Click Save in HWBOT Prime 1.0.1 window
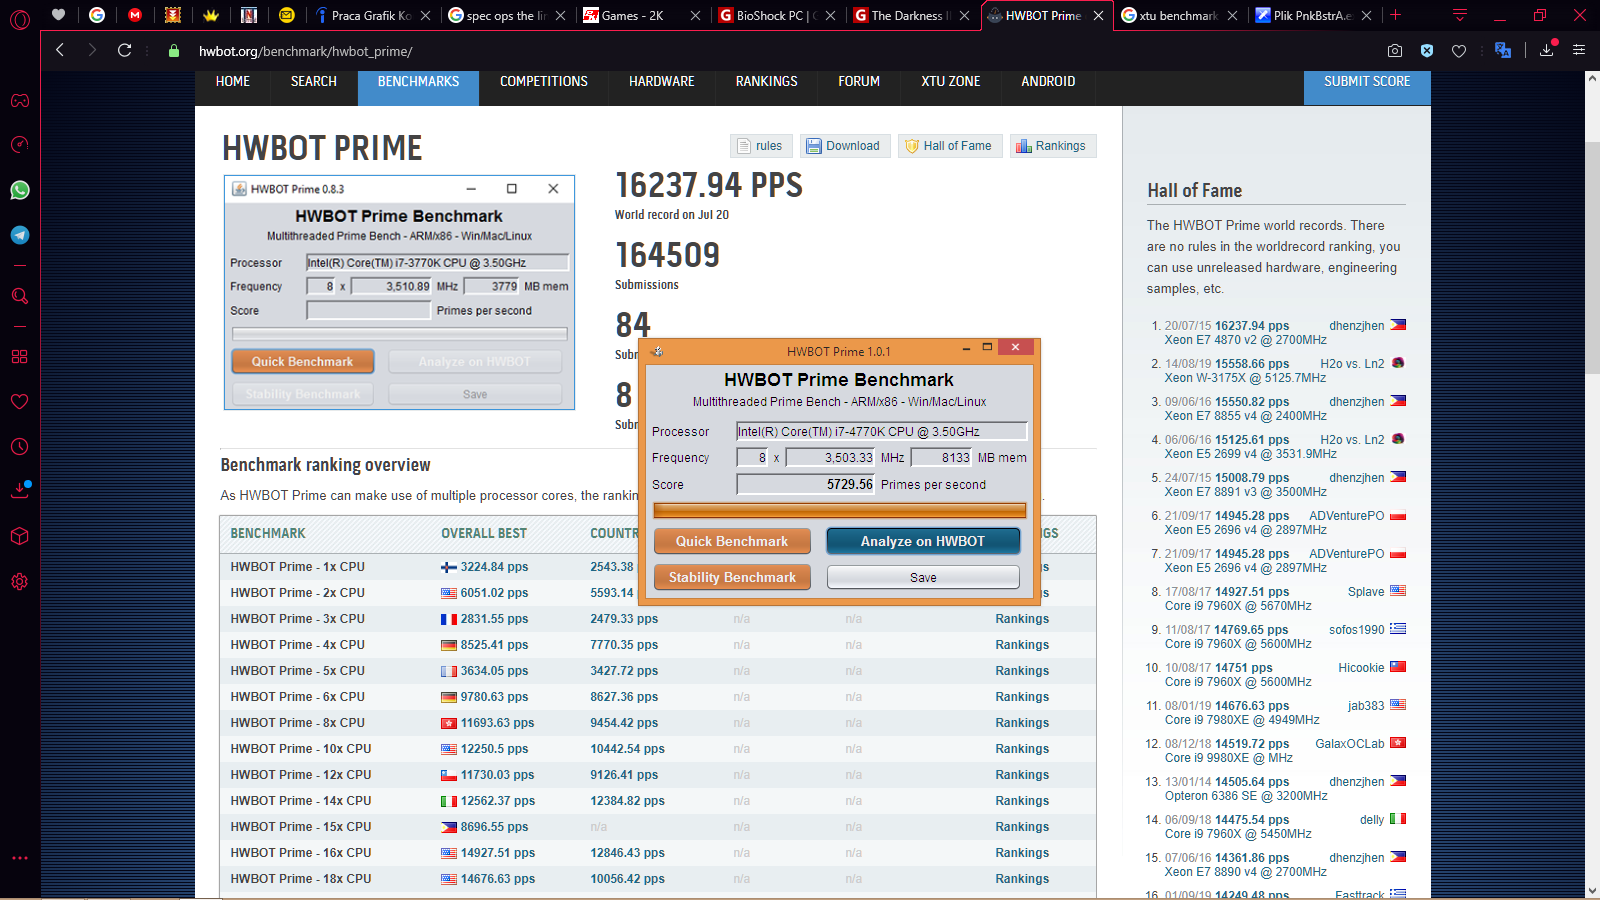Screen dimensions: 1600x900 click(x=923, y=577)
